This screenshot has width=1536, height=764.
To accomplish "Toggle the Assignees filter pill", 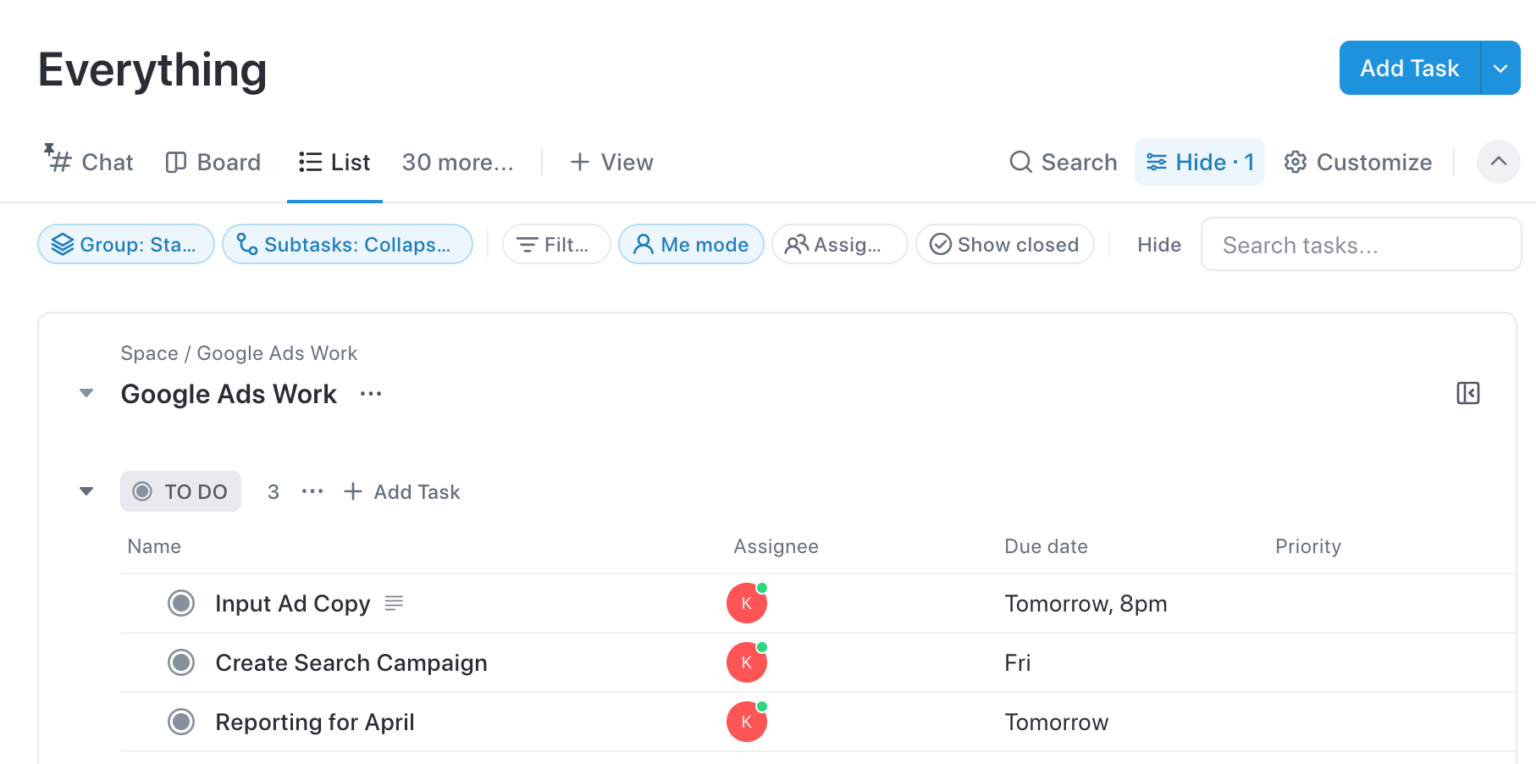I will point(839,244).
